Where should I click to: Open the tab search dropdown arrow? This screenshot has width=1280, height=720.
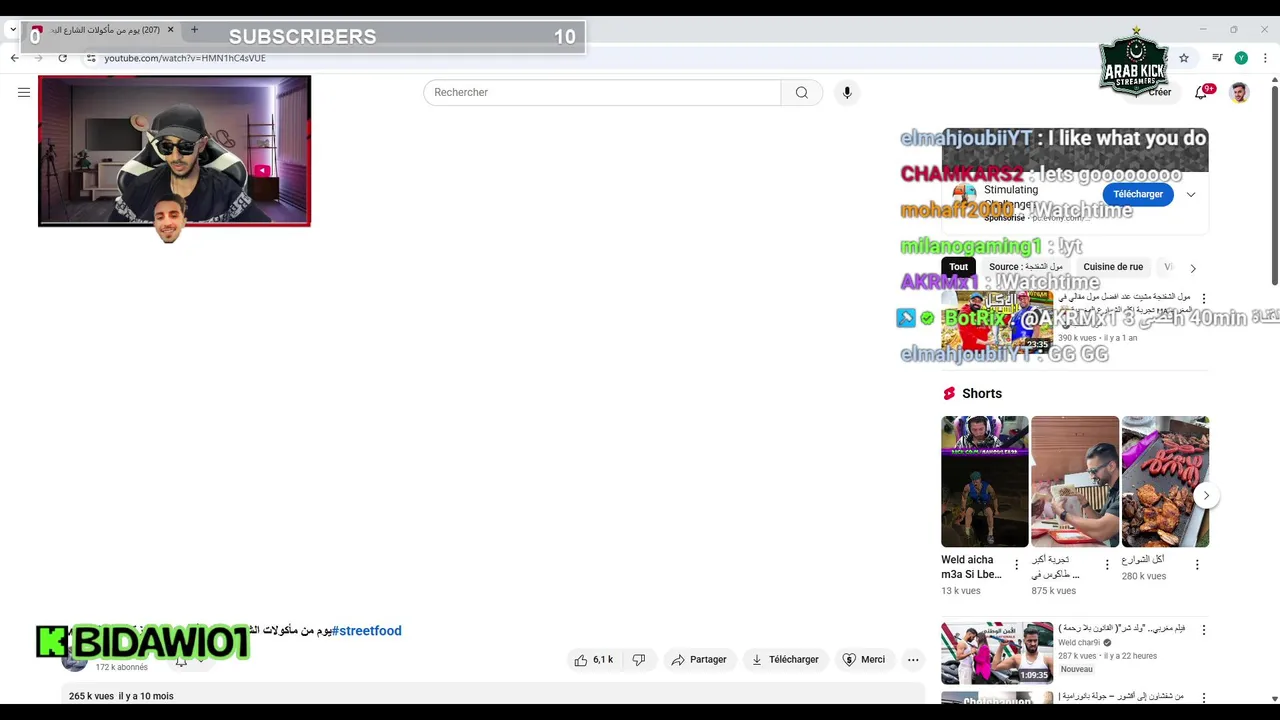tap(12, 30)
